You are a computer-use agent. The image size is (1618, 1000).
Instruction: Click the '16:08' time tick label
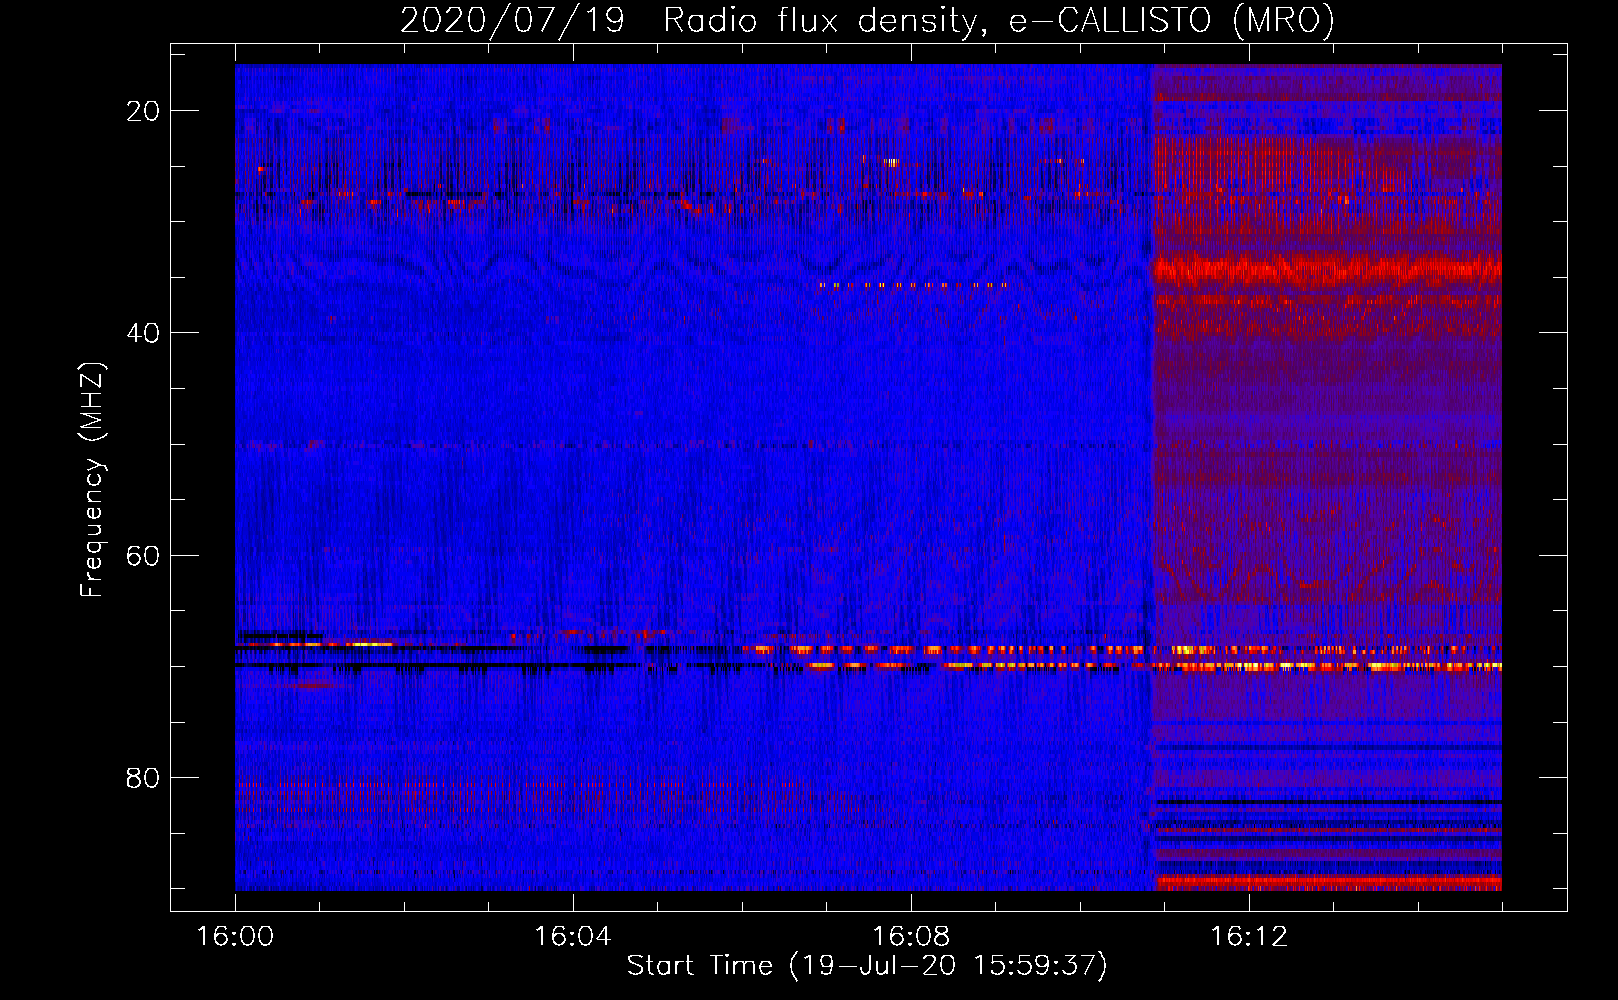point(911,937)
